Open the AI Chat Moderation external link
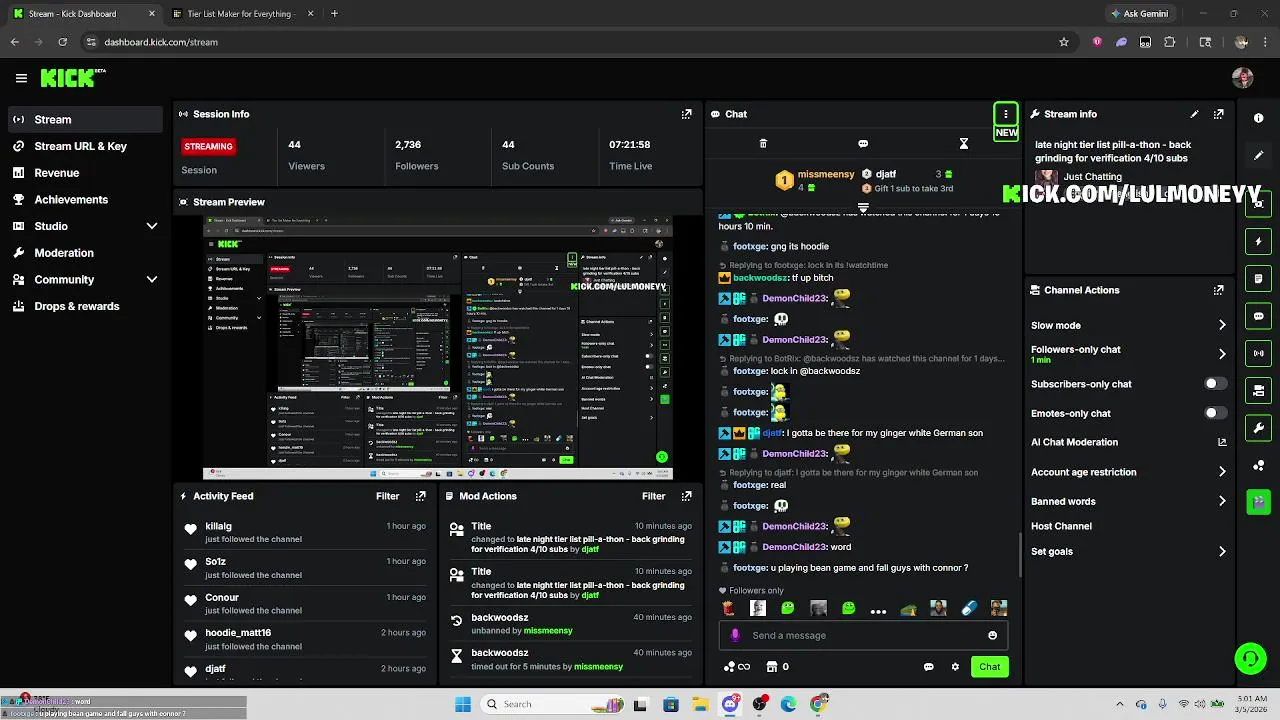The height and width of the screenshot is (720, 1280). pyautogui.click(x=1222, y=442)
